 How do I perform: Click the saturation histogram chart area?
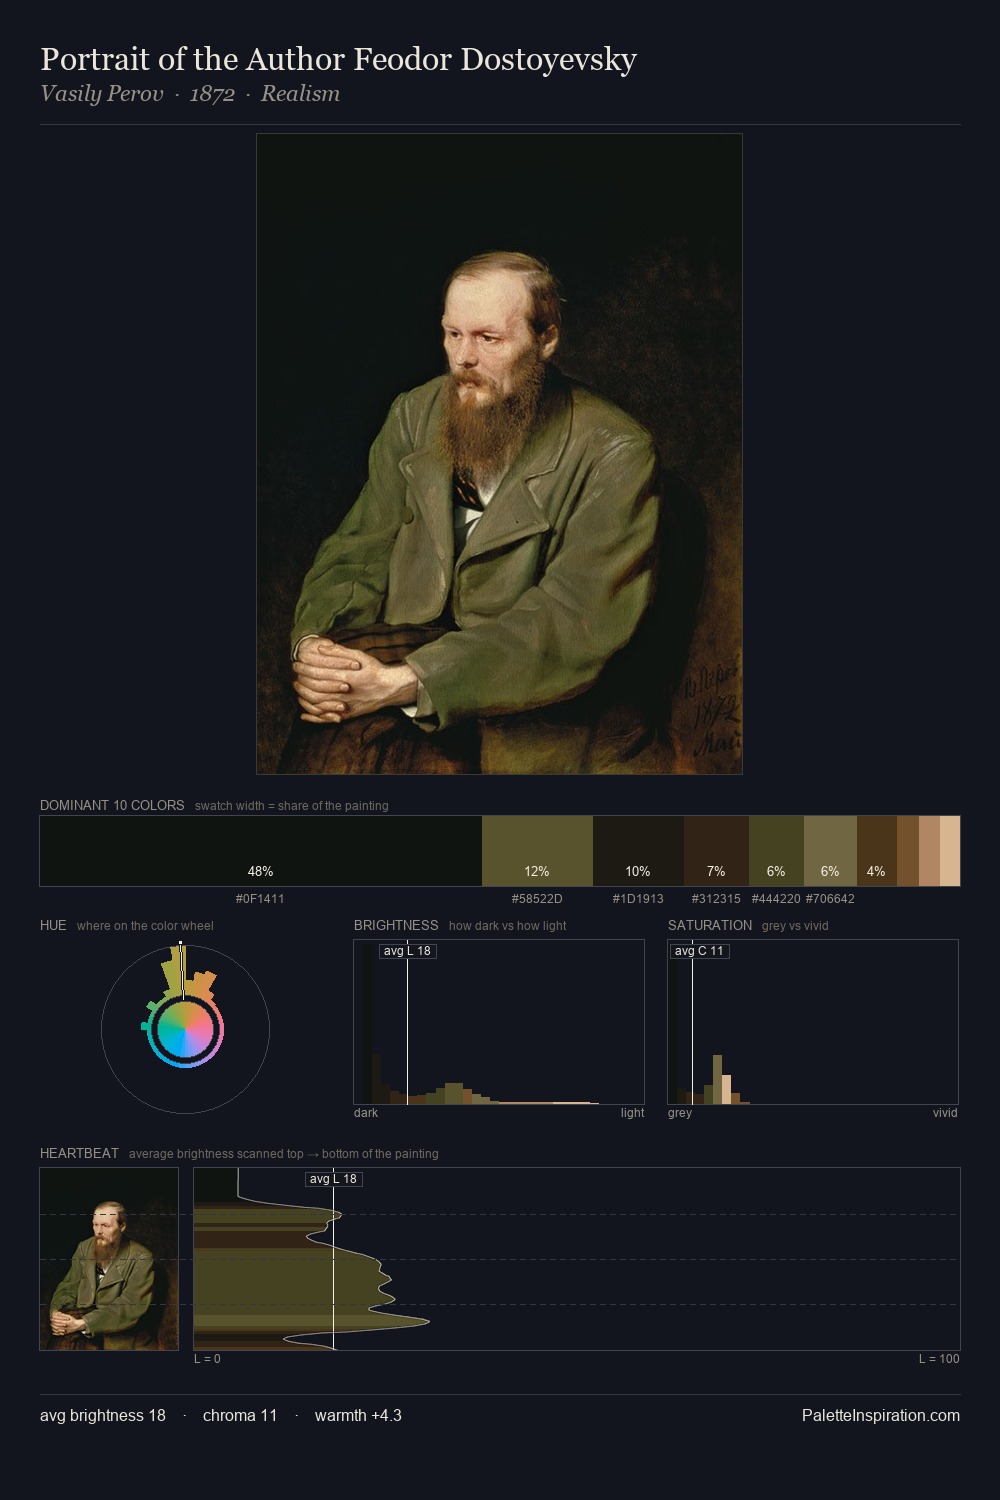pyautogui.click(x=813, y=1022)
